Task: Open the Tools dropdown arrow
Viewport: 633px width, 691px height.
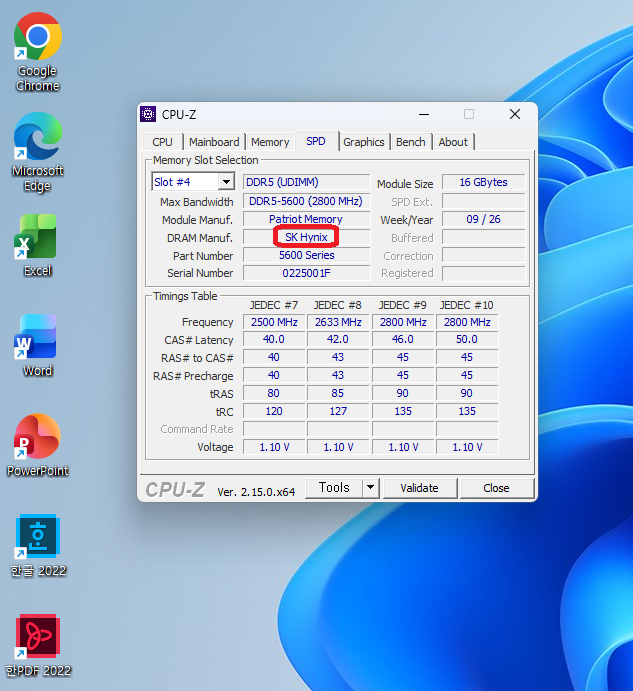Action: click(371, 487)
